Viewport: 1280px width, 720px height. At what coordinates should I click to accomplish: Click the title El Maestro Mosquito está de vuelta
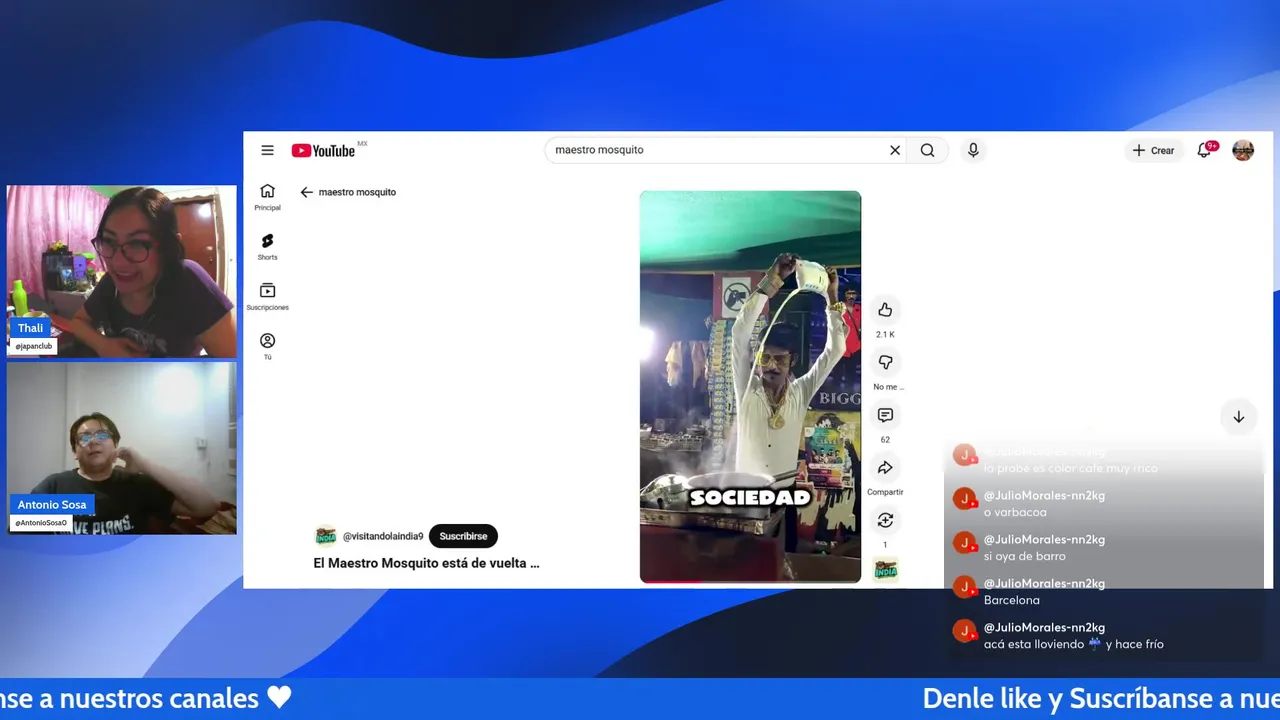427,563
